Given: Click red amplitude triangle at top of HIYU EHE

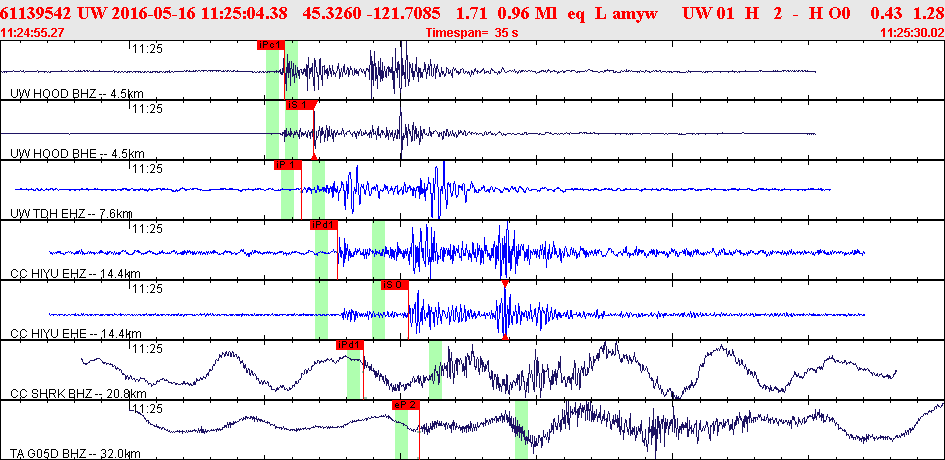Looking at the screenshot, I should [505, 283].
